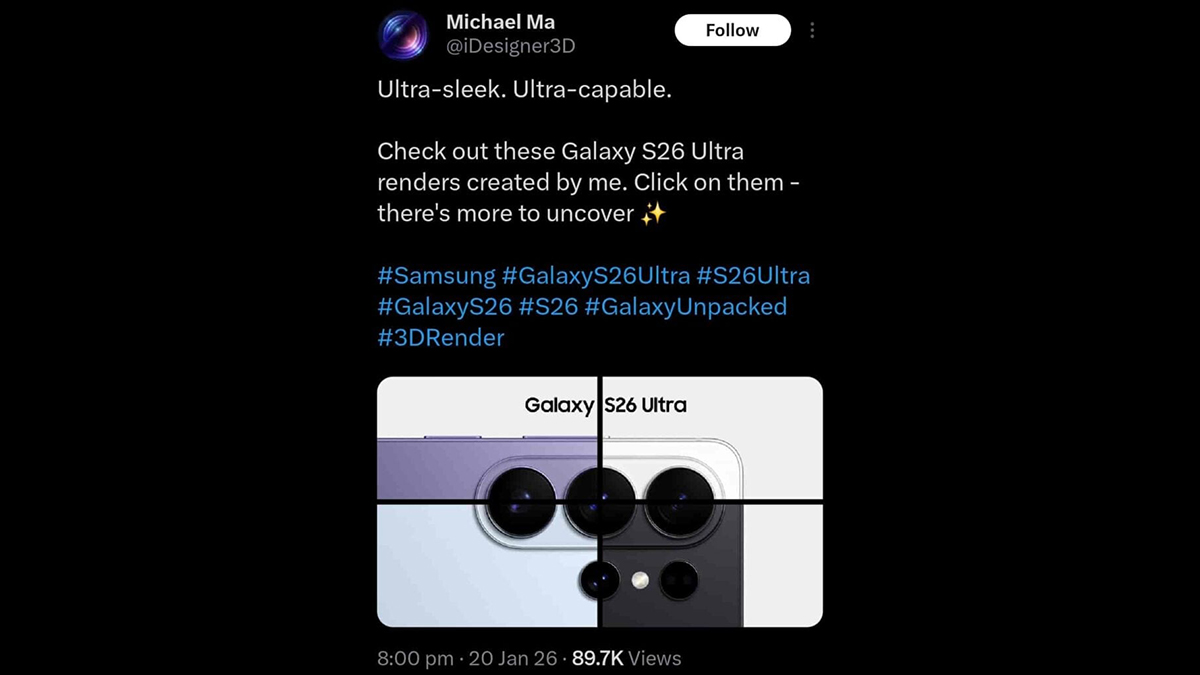This screenshot has height=675, width=1200.
Task: Open the #GalaxyUnpacked hashtag
Action: 686,306
